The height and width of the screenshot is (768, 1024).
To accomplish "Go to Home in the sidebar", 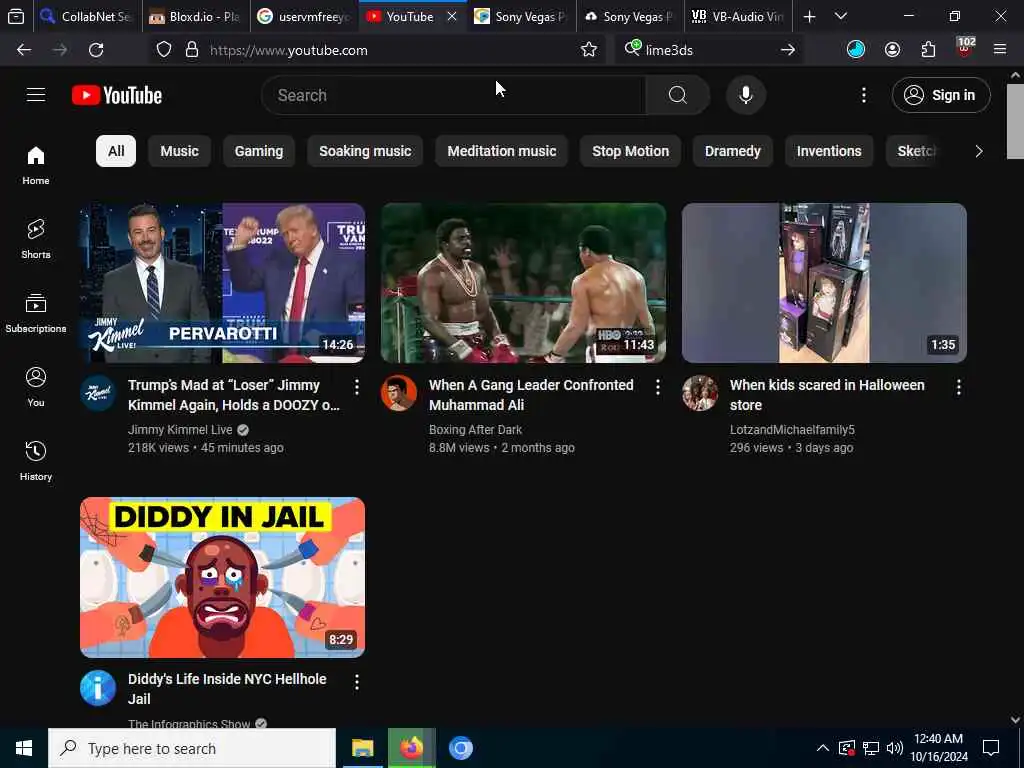I will pyautogui.click(x=36, y=165).
